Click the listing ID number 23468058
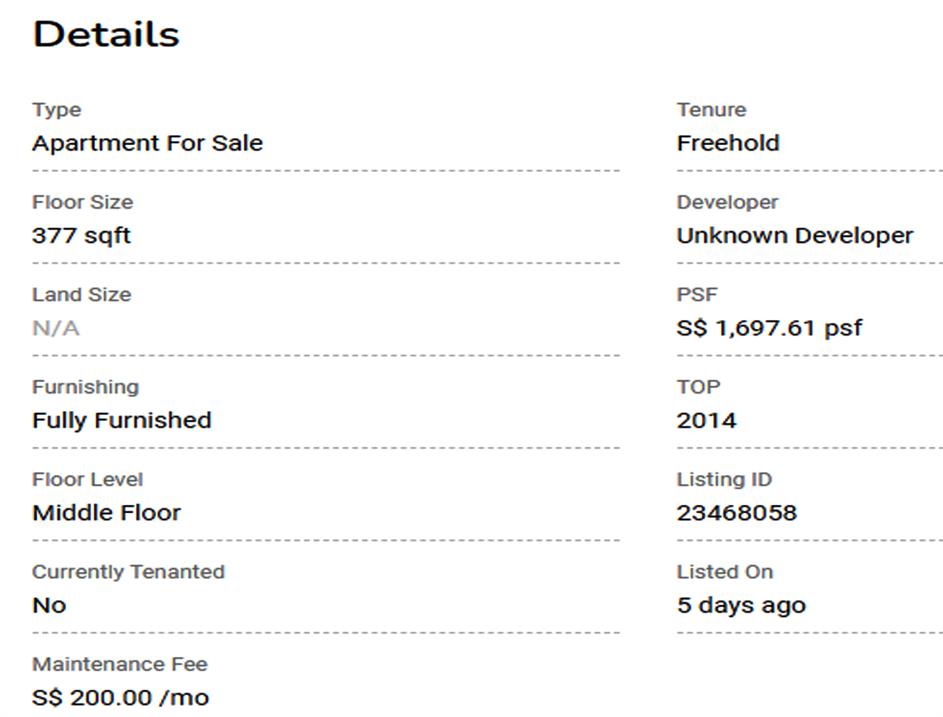Image resolution: width=943 pixels, height=717 pixels. pos(736,513)
